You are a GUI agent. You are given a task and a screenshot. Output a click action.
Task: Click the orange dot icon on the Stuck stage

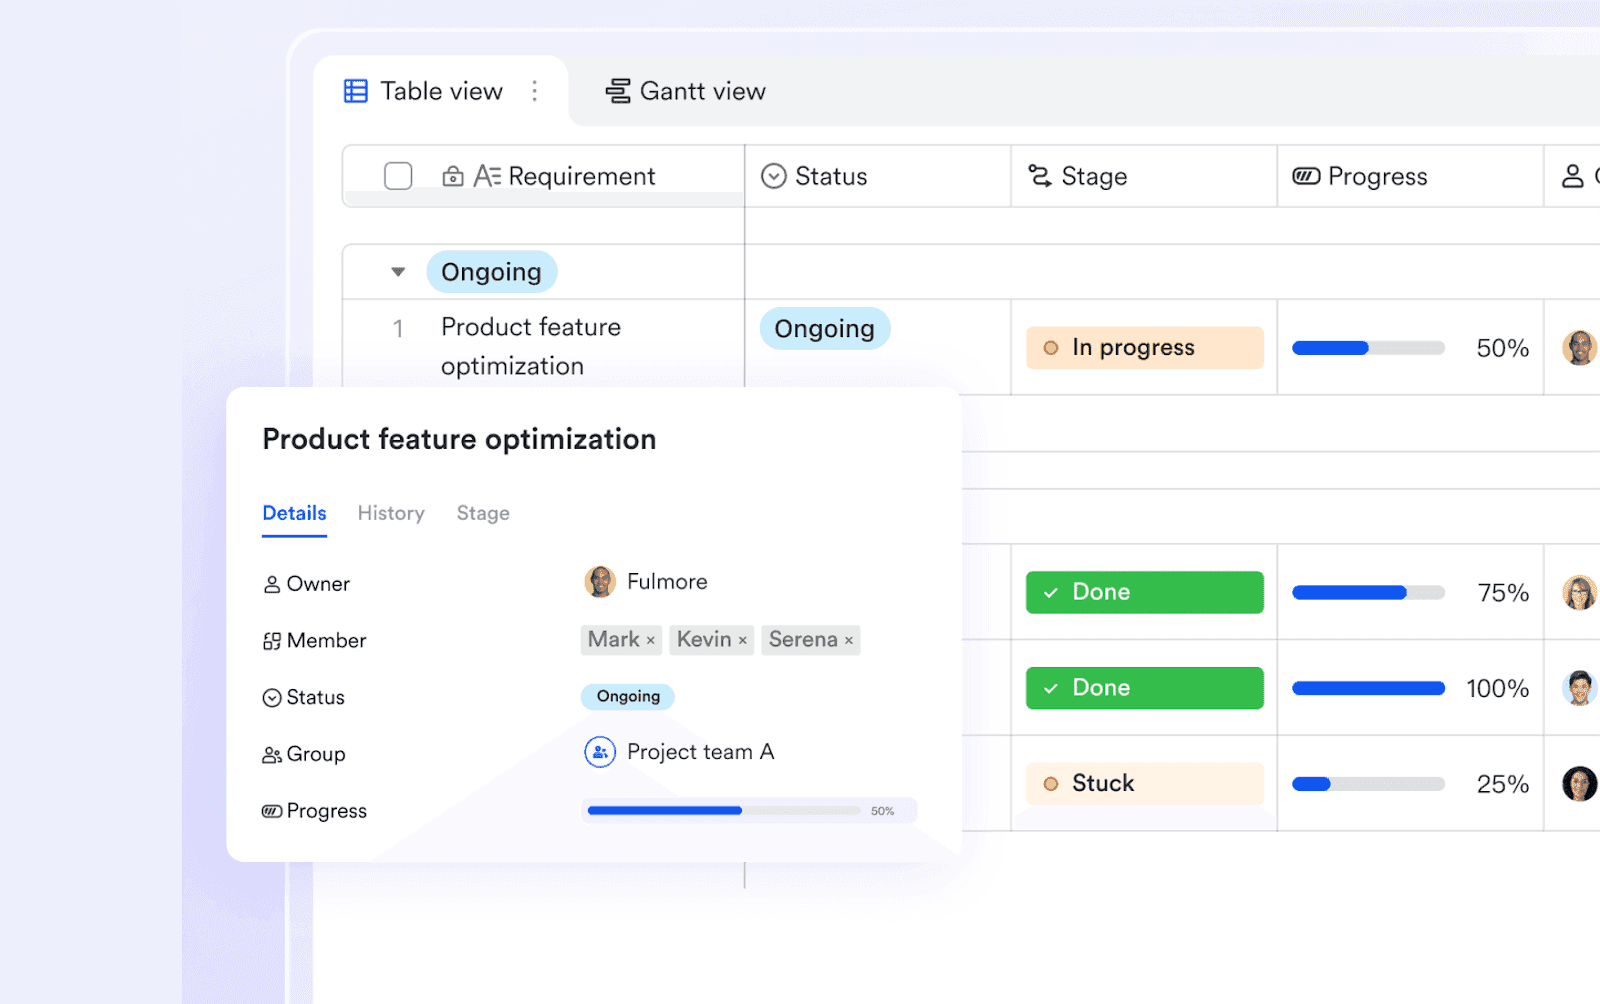click(1051, 784)
